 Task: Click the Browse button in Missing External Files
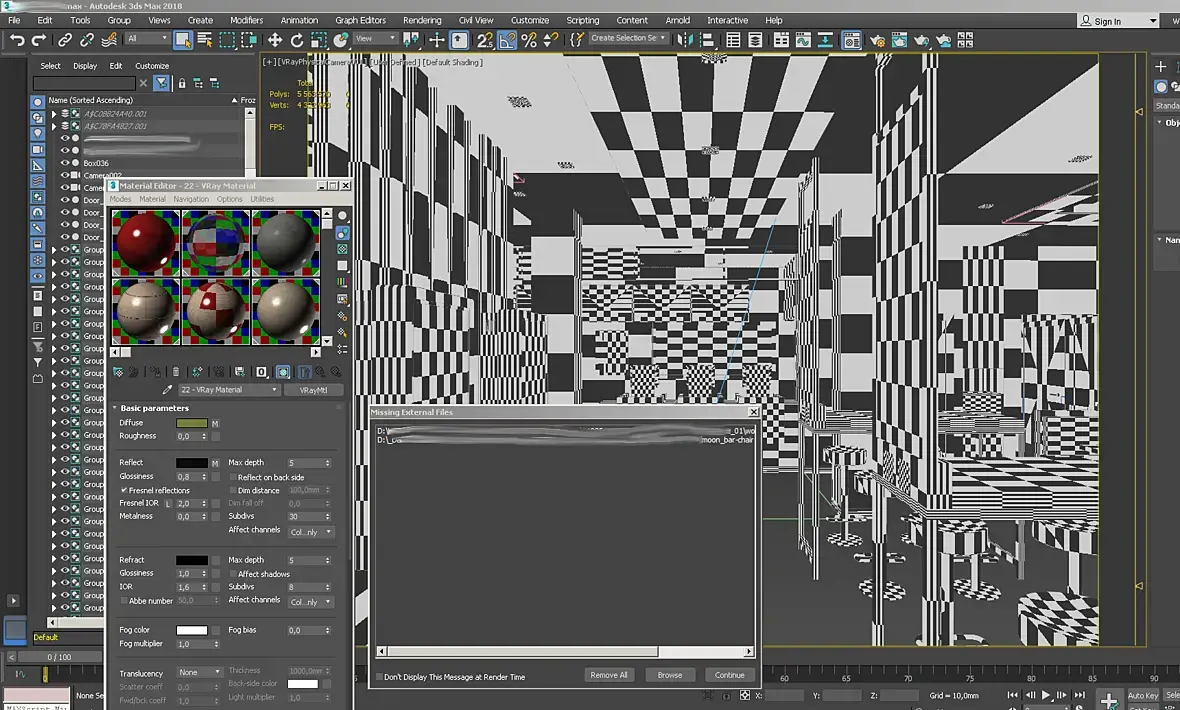pyautogui.click(x=669, y=675)
